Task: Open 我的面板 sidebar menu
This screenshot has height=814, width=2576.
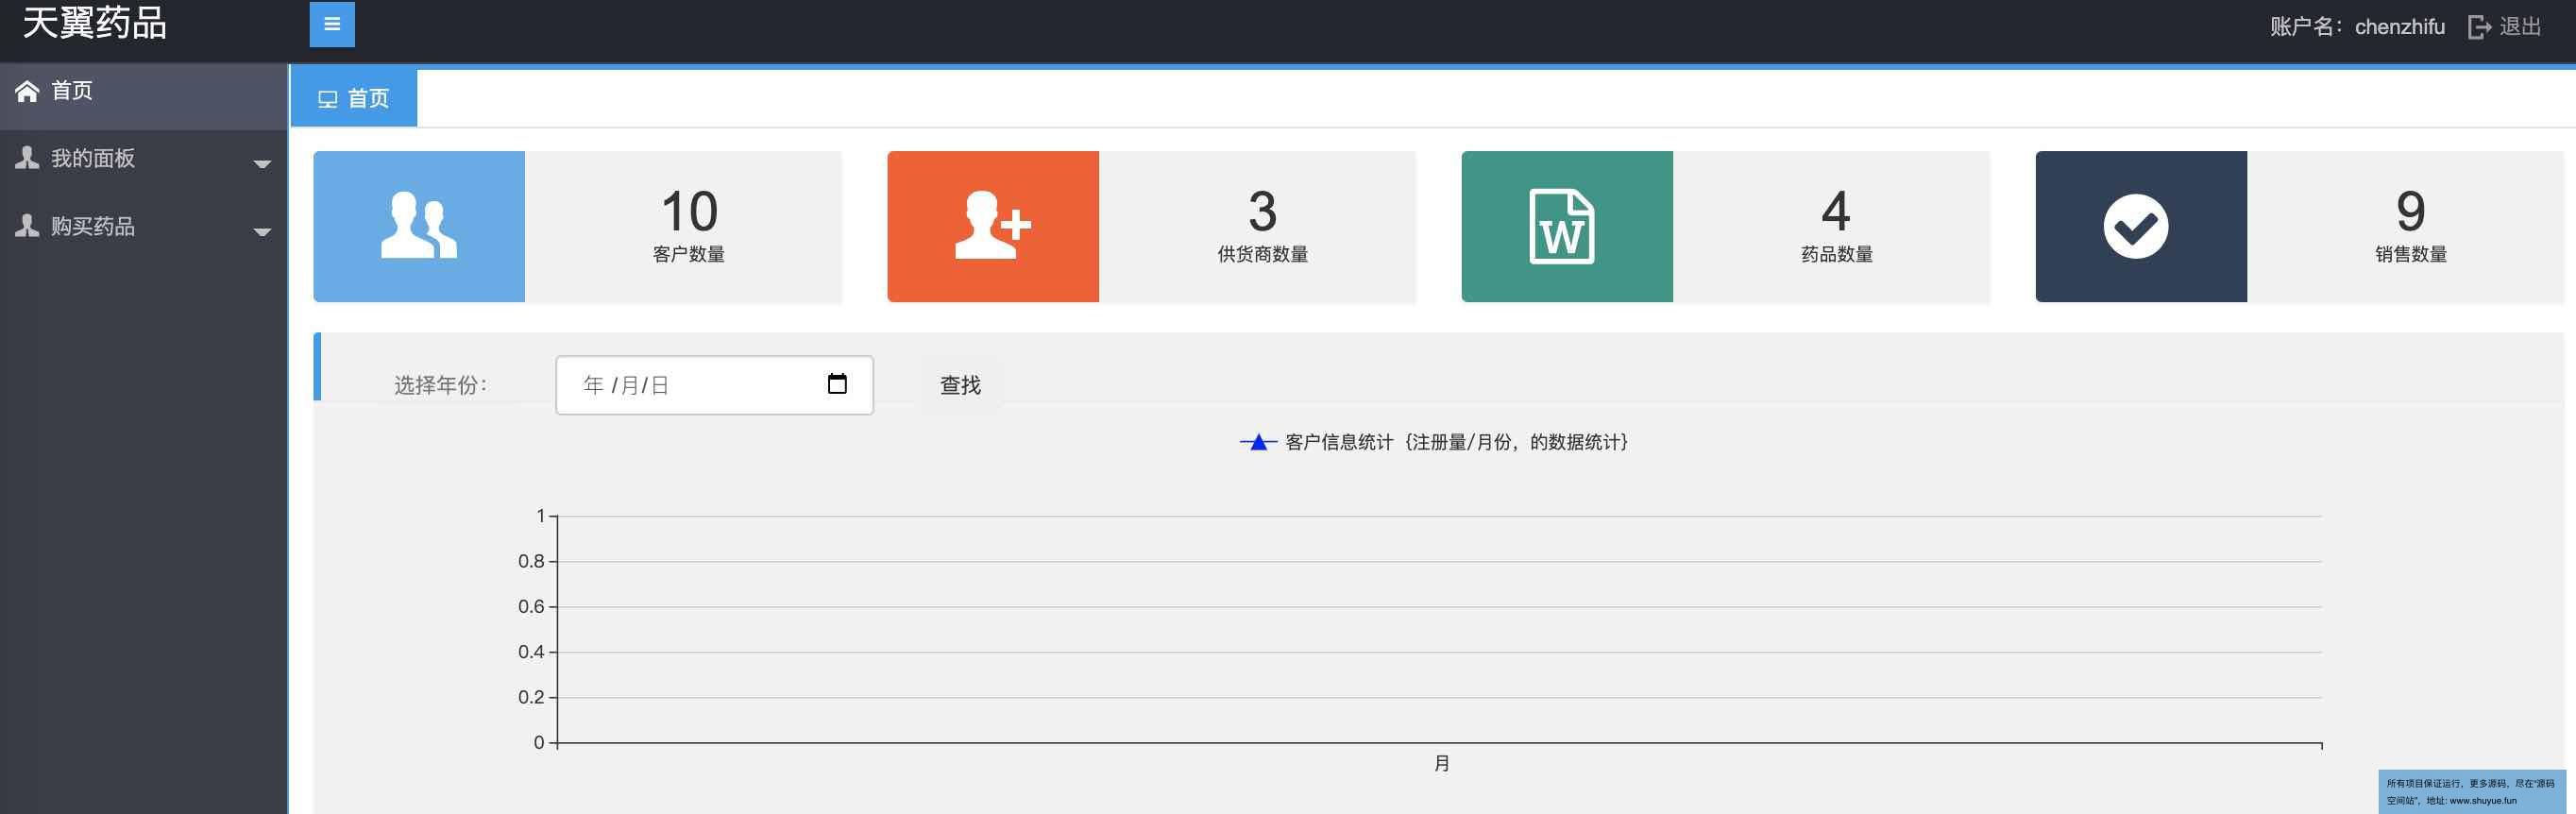Action: (x=144, y=158)
